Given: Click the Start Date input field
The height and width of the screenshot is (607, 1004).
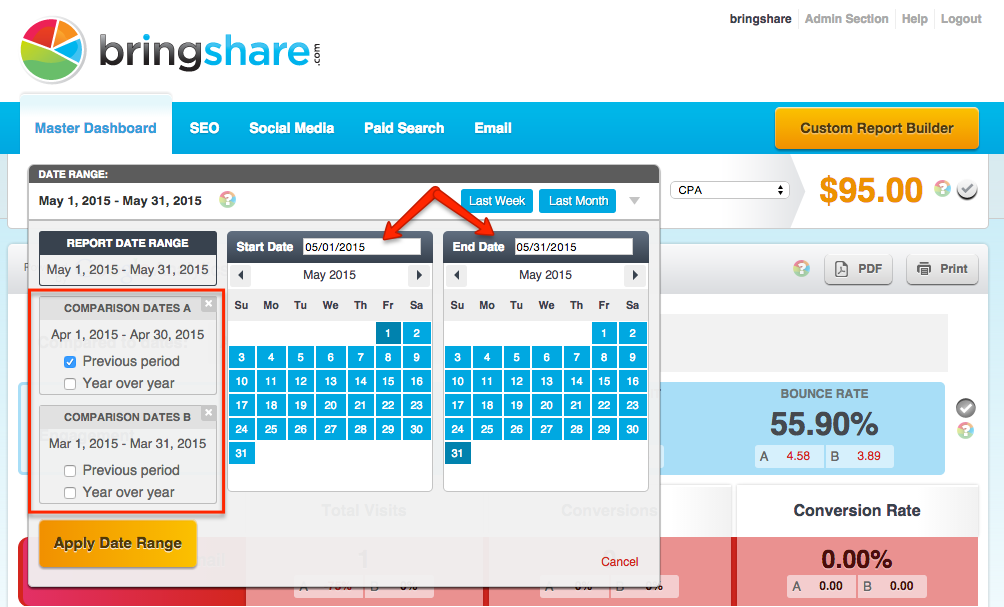Looking at the screenshot, I should point(362,247).
